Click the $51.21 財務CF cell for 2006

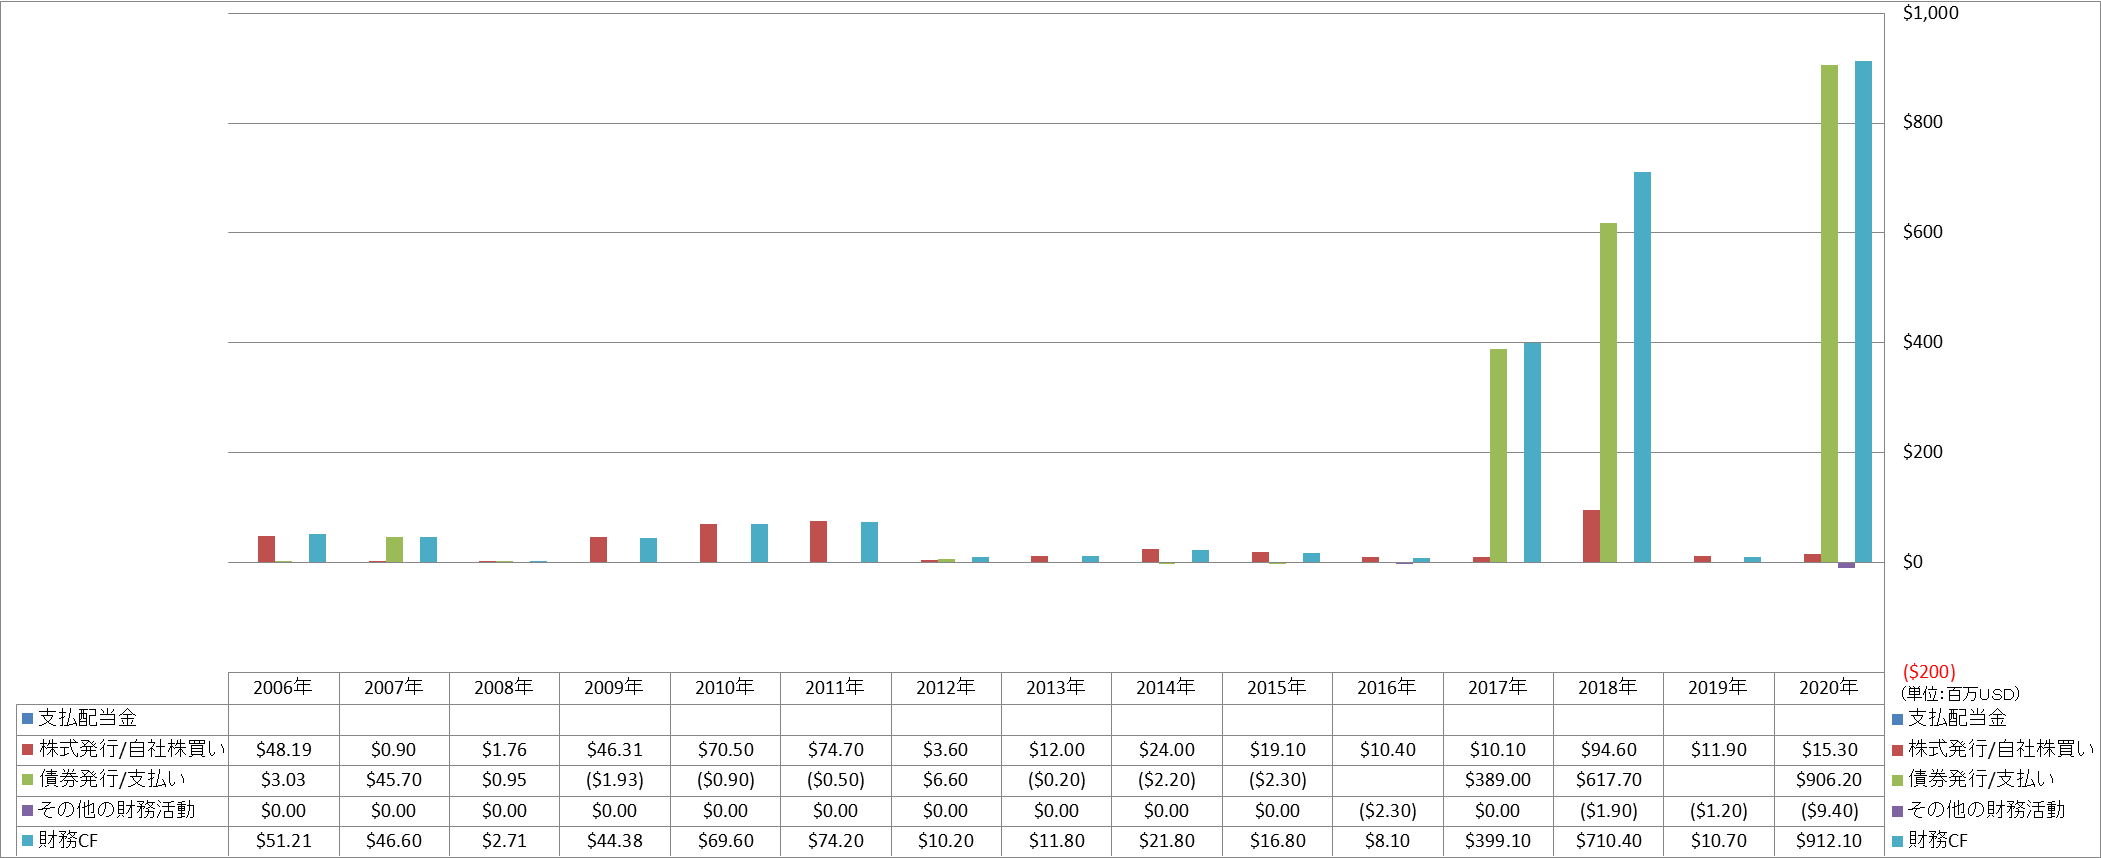coord(284,841)
